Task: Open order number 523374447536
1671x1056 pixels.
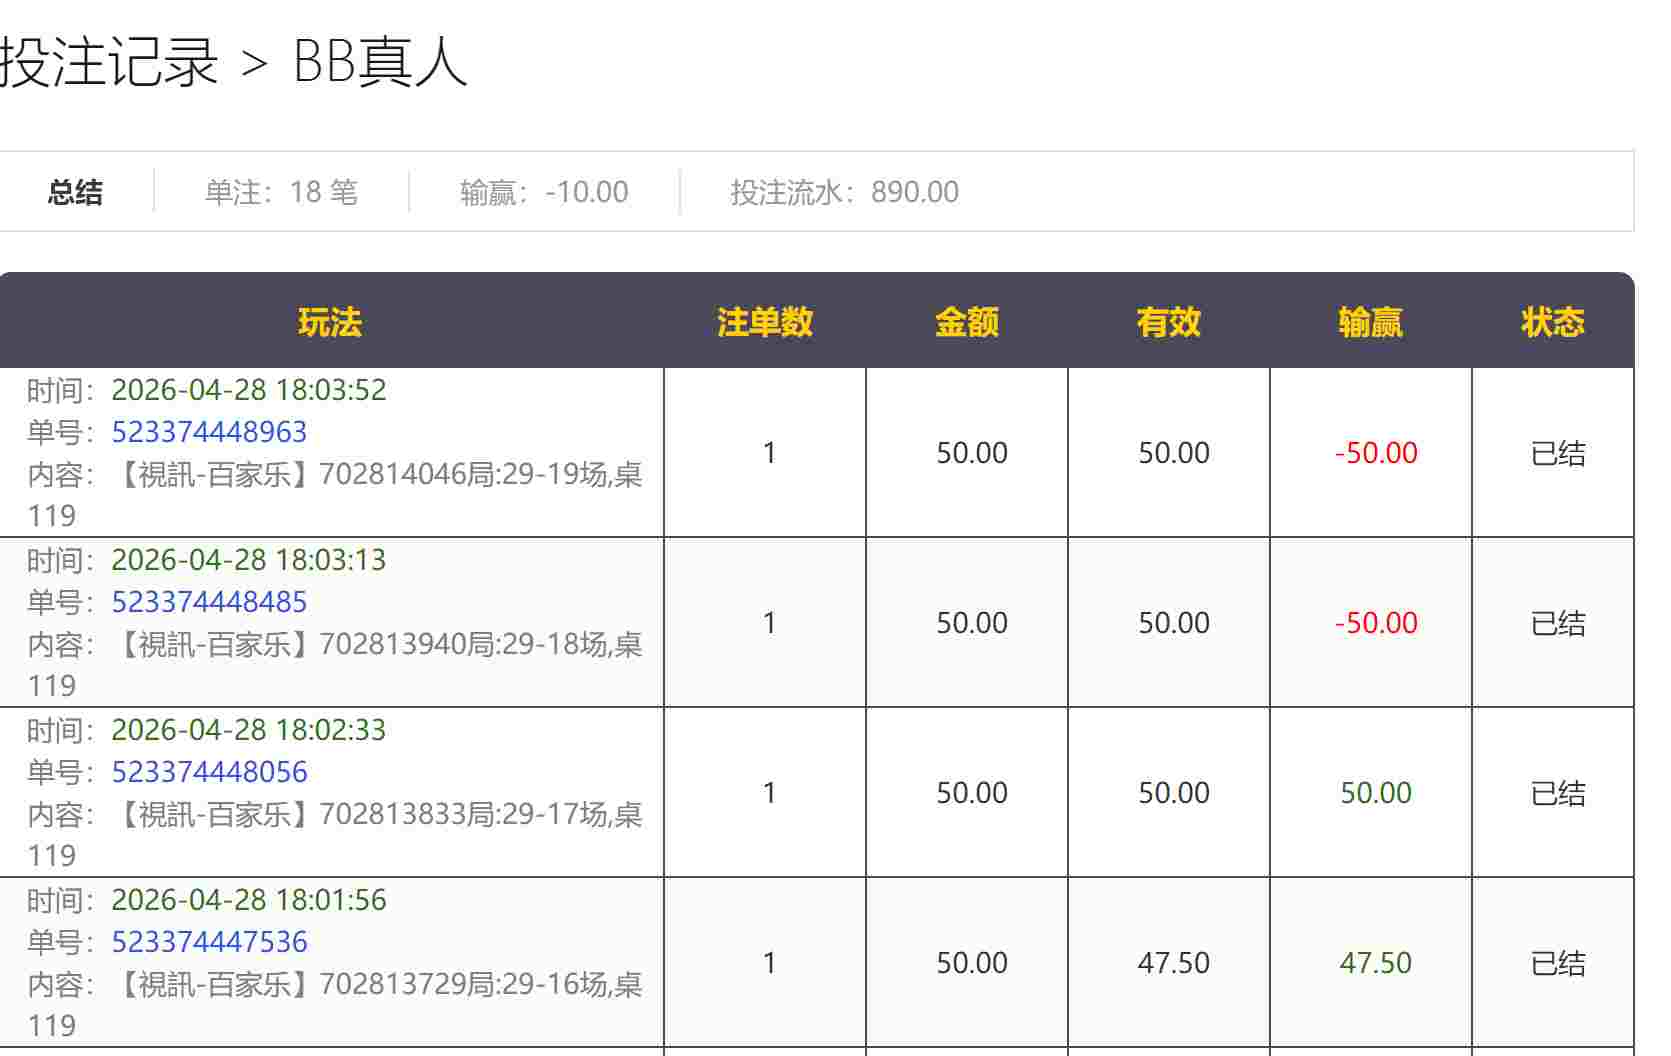Action: (209, 942)
